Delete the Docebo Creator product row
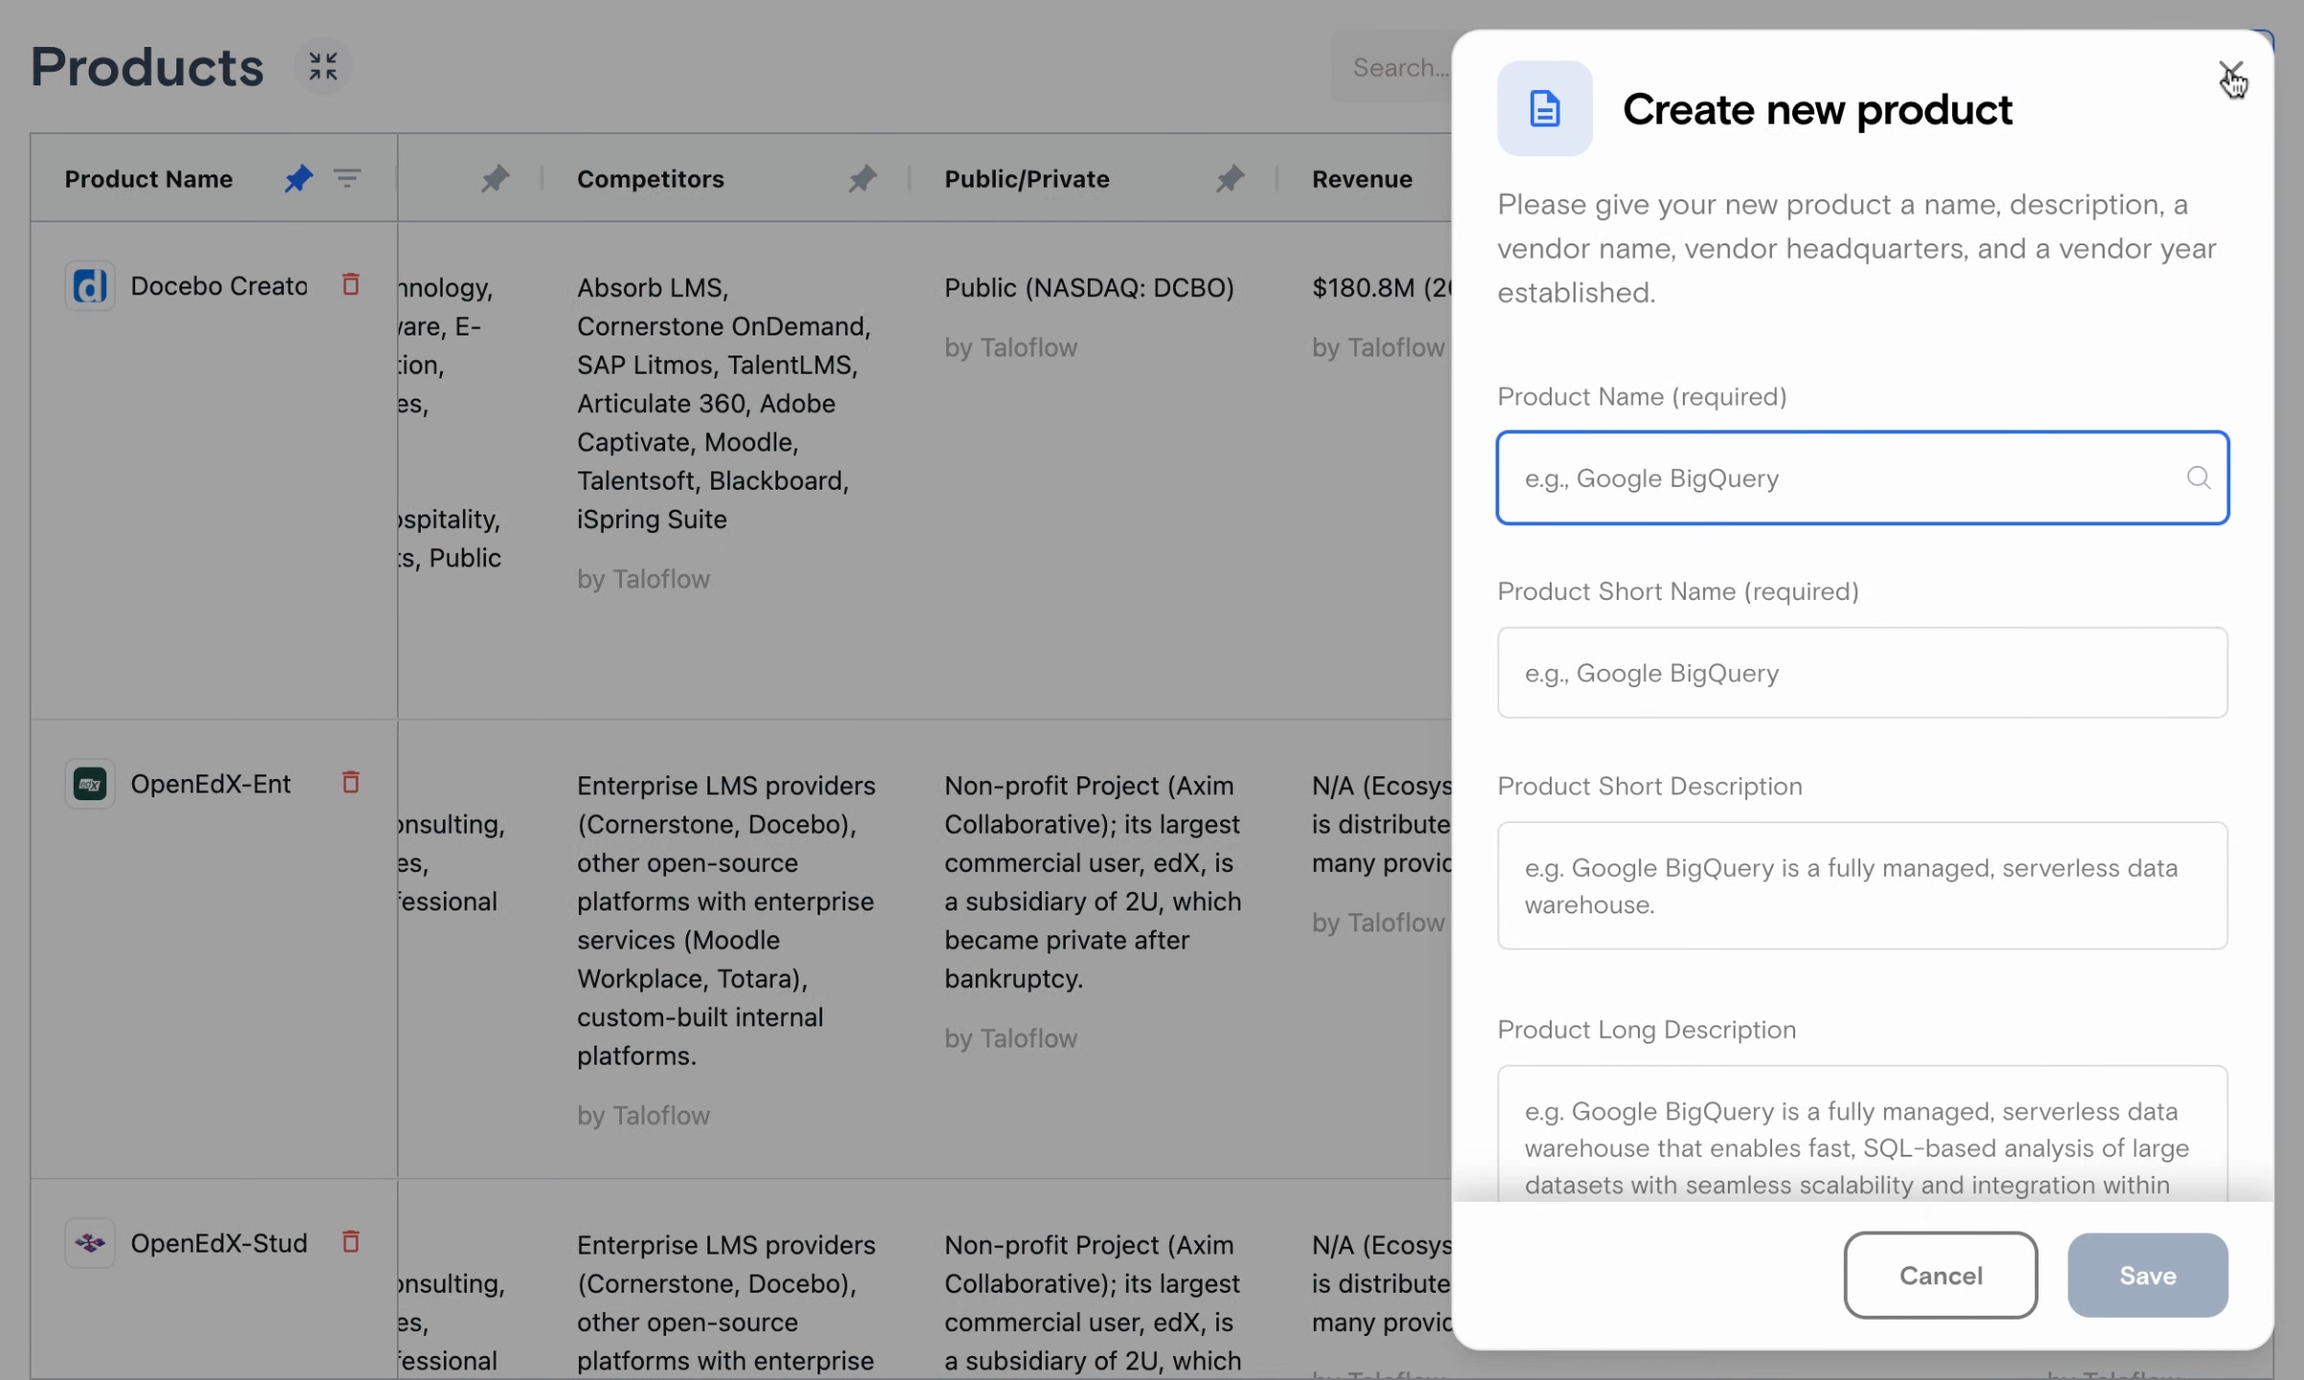 [x=350, y=285]
